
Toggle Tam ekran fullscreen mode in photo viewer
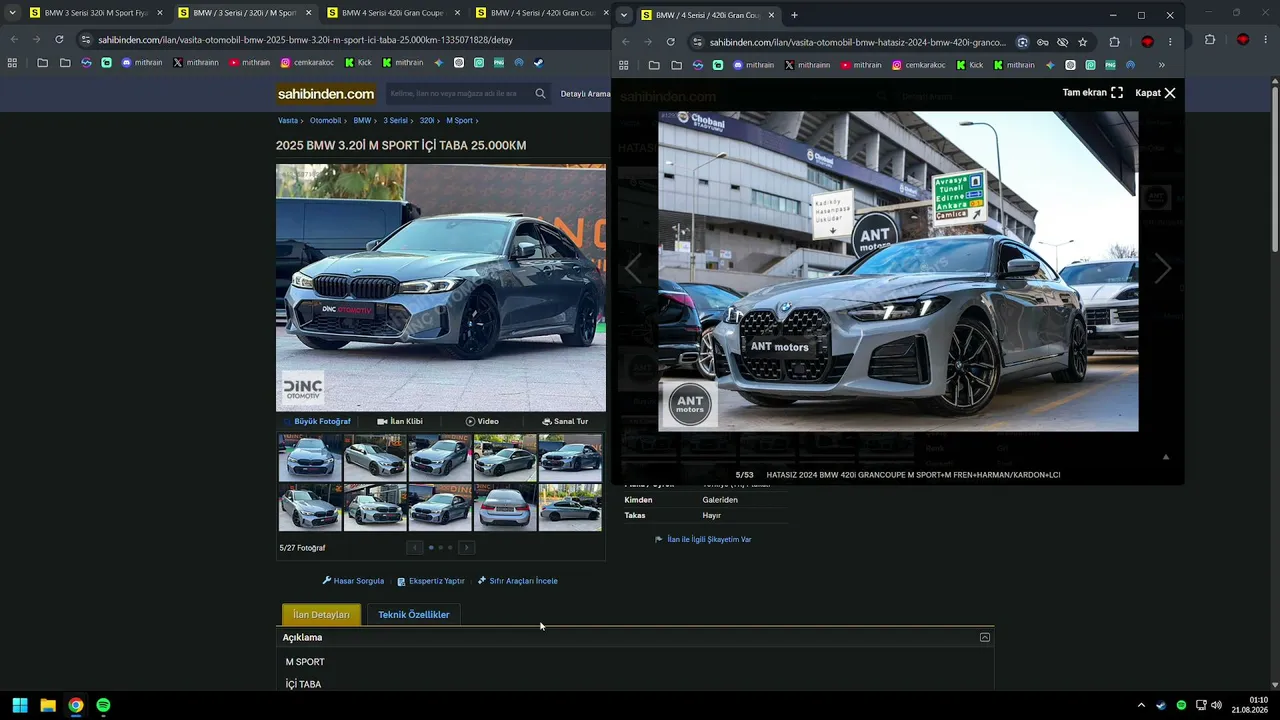pyautogui.click(x=1093, y=93)
